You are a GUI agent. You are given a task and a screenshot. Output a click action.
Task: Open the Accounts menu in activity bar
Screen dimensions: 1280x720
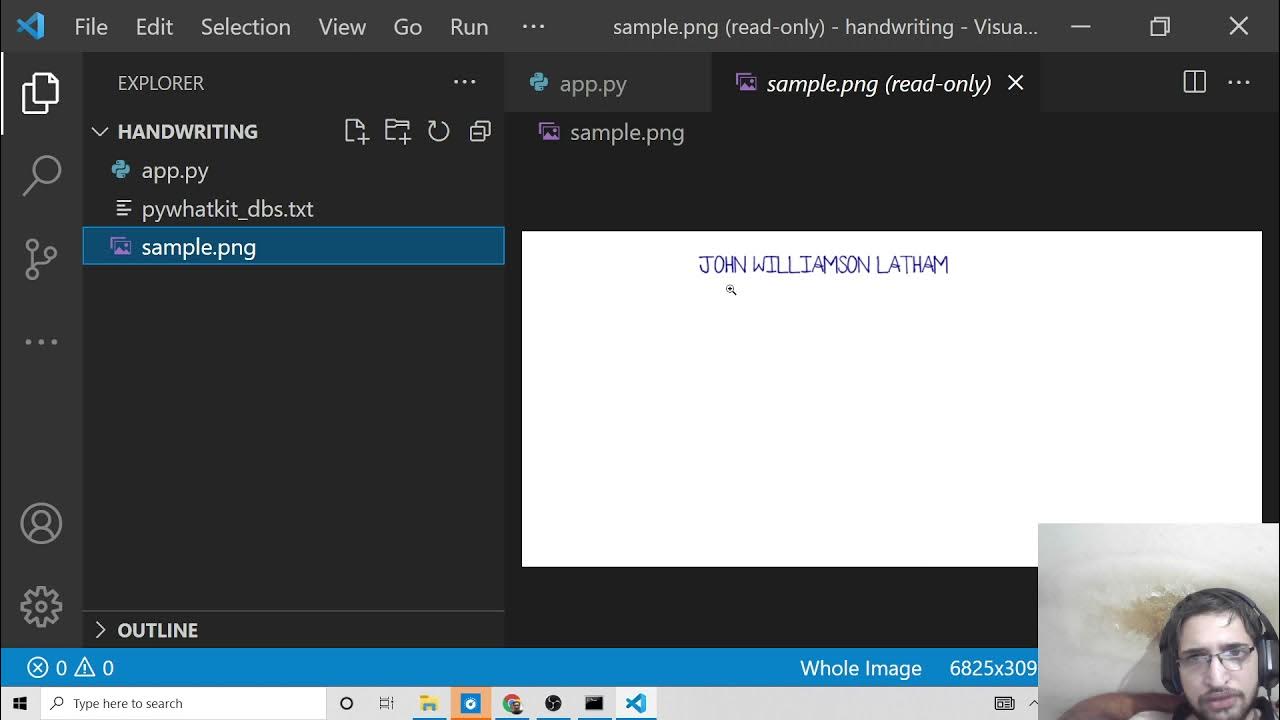coord(41,524)
